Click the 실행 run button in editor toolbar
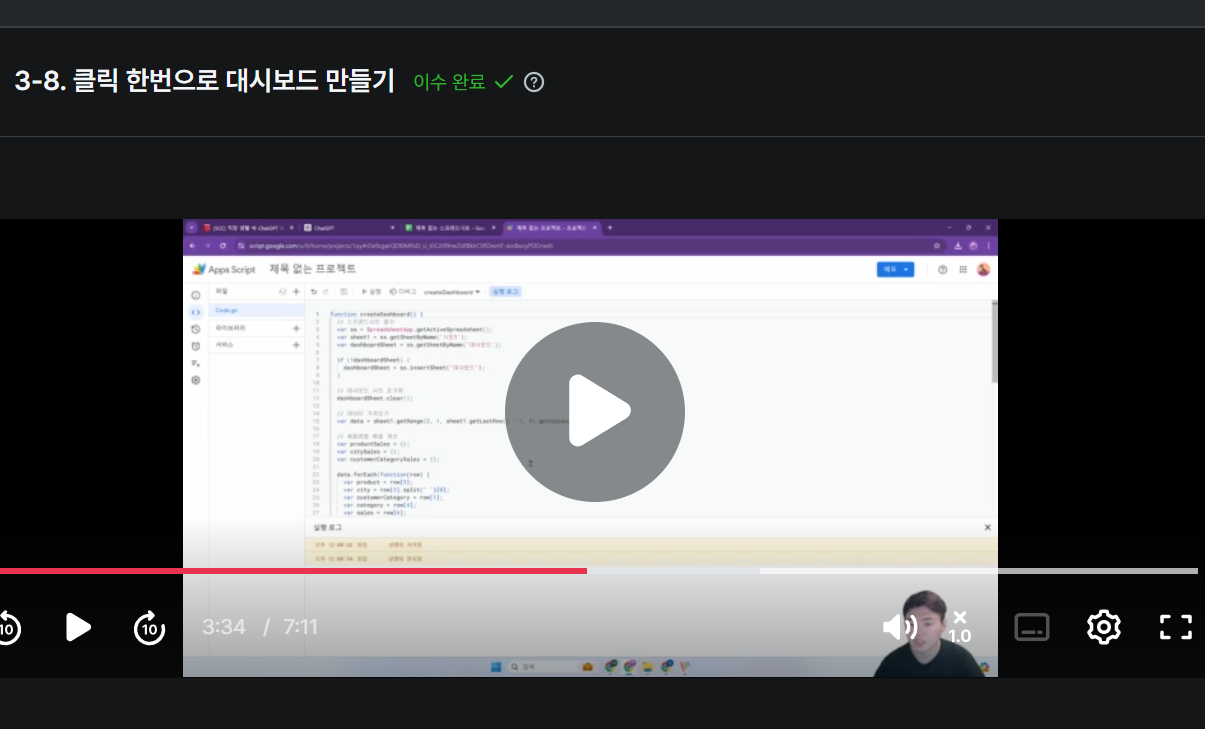Viewport: 1205px width, 729px height. pos(371,292)
